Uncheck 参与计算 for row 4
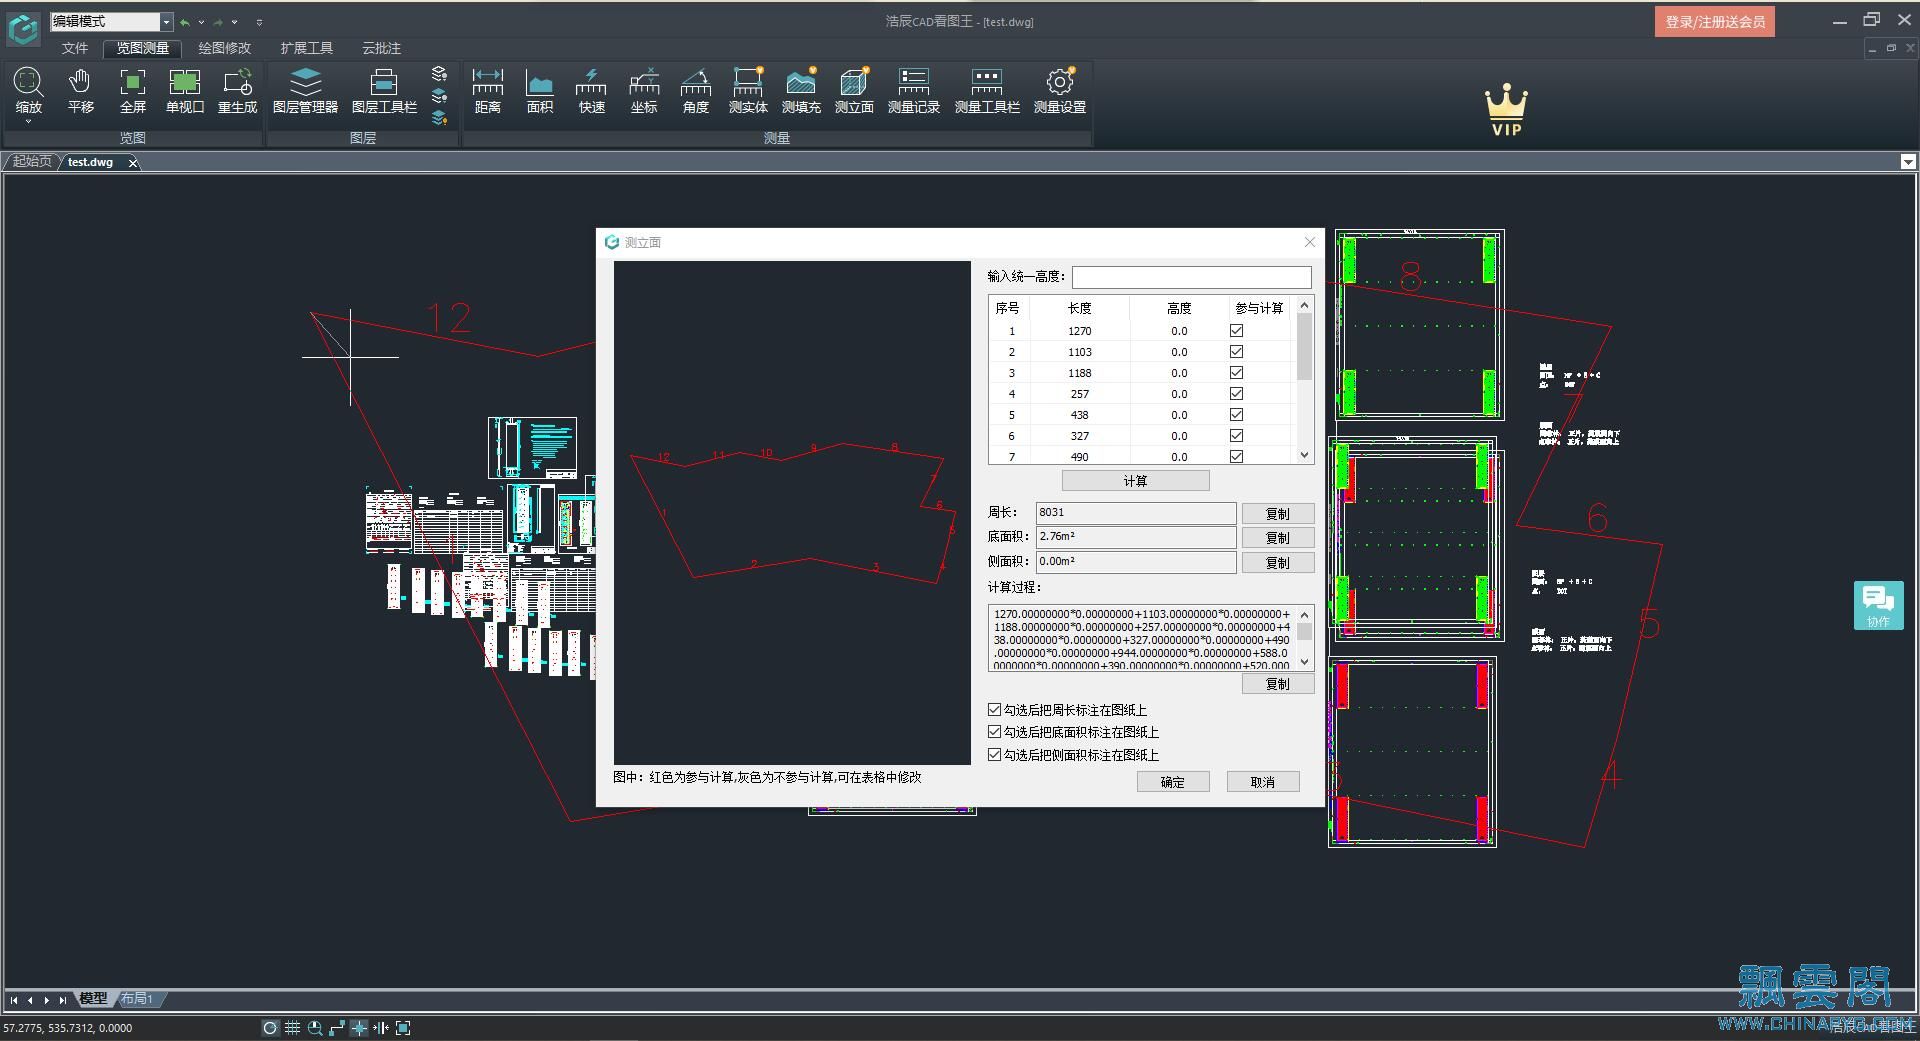The height and width of the screenshot is (1041, 1920). 1236,393
